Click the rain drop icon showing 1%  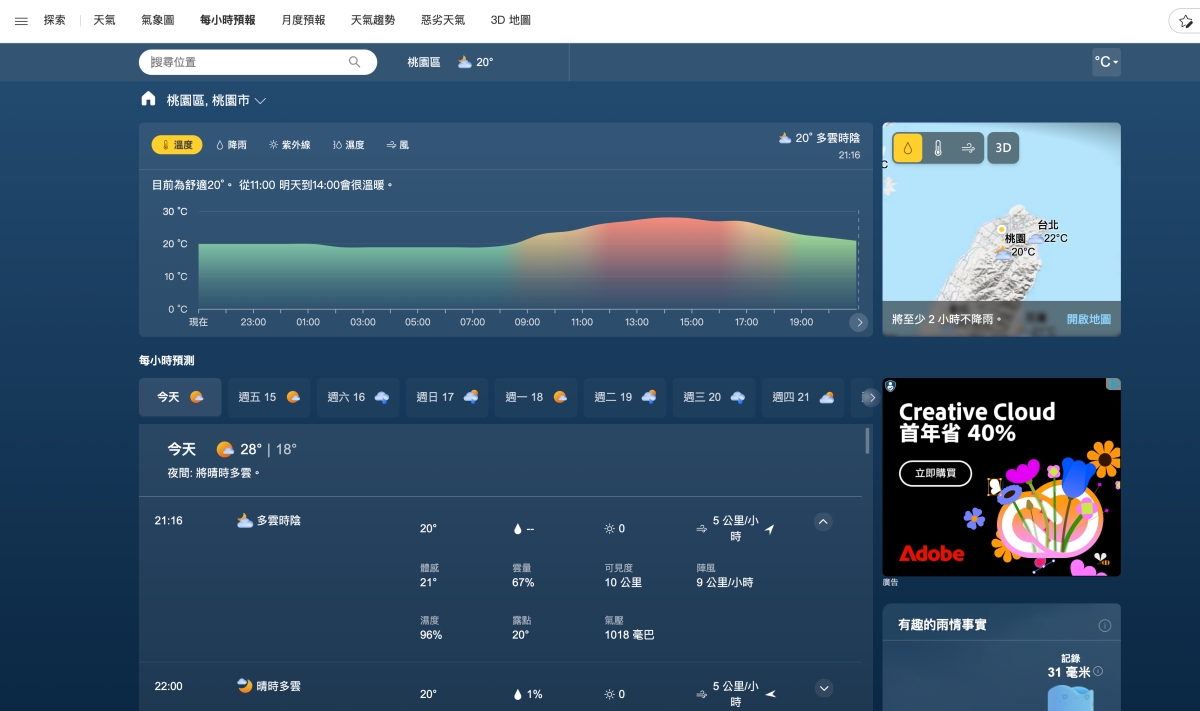point(518,694)
